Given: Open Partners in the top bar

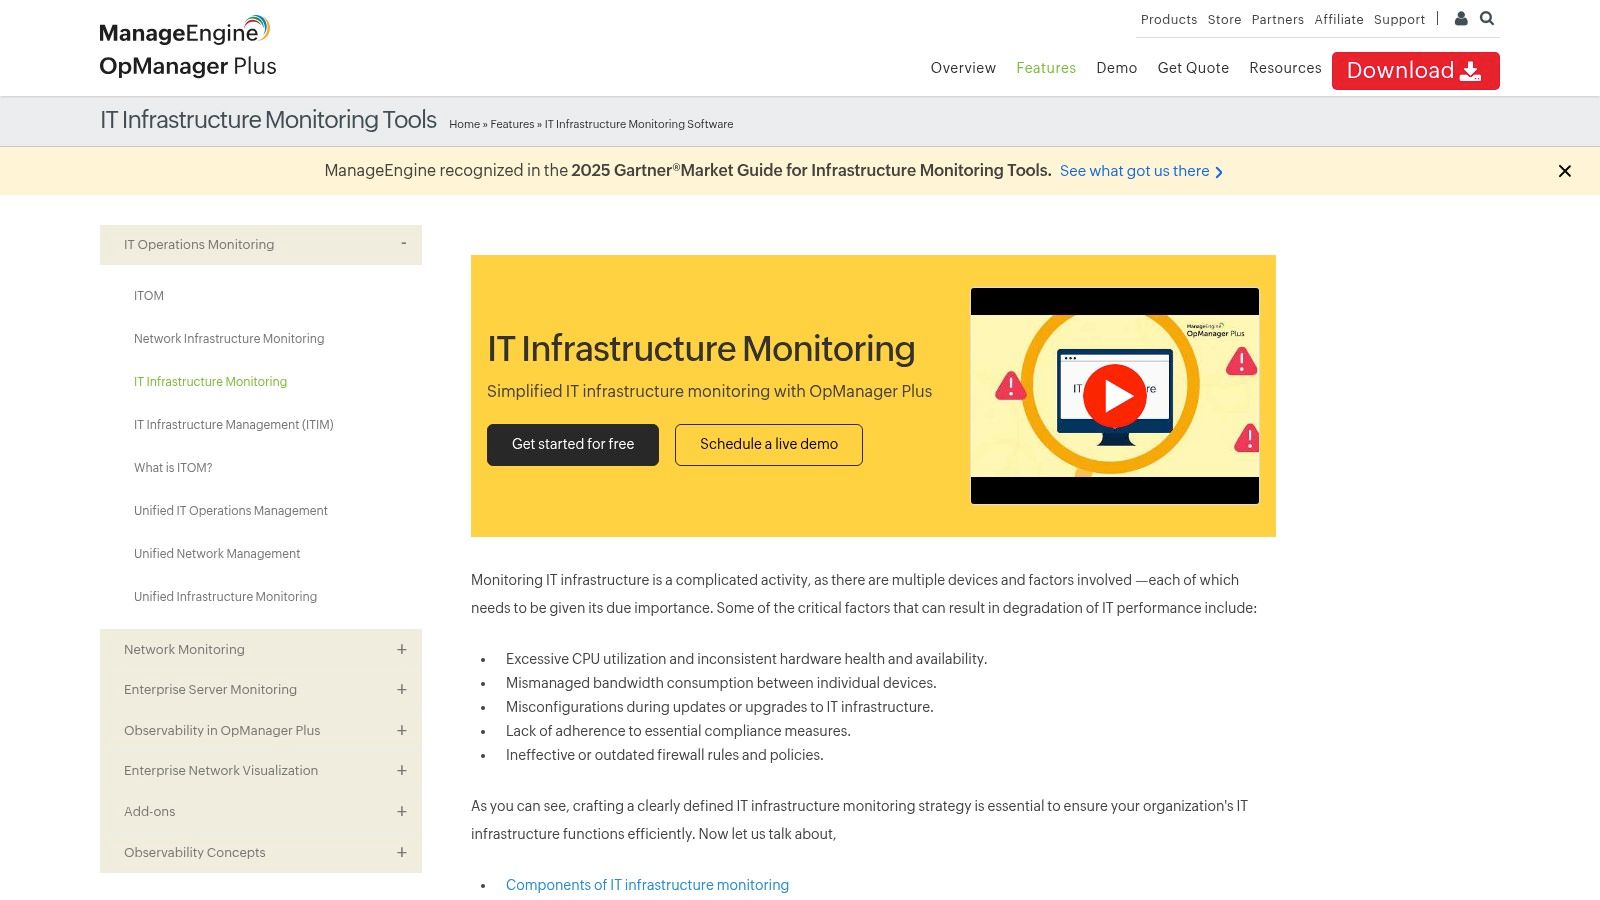Looking at the screenshot, I should pyautogui.click(x=1278, y=19).
